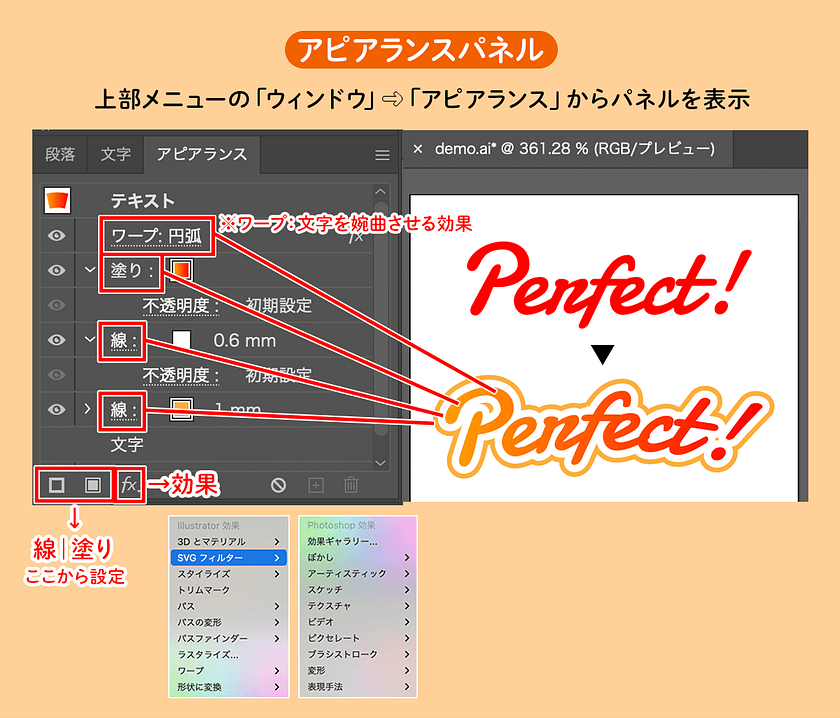Switch to the 段落 tab
The width and height of the screenshot is (840, 718).
[60, 154]
